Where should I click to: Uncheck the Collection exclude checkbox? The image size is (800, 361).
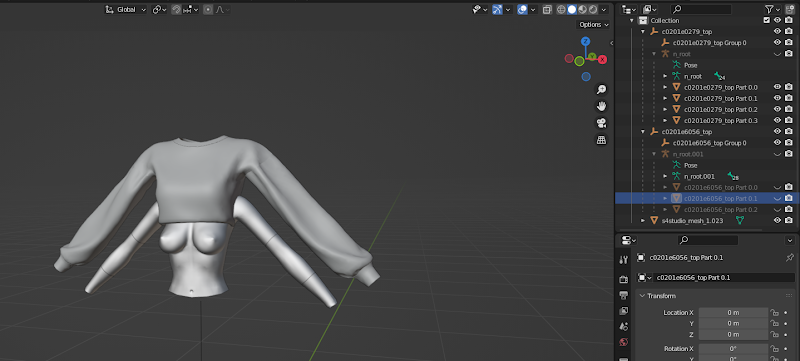click(x=766, y=20)
